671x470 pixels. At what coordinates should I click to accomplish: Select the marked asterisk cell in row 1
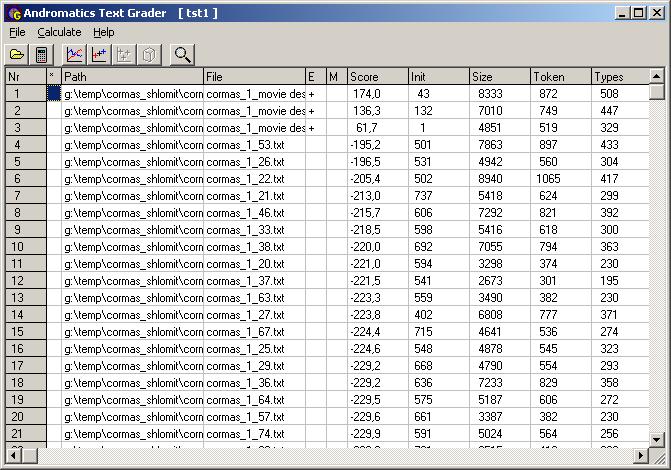click(54, 93)
